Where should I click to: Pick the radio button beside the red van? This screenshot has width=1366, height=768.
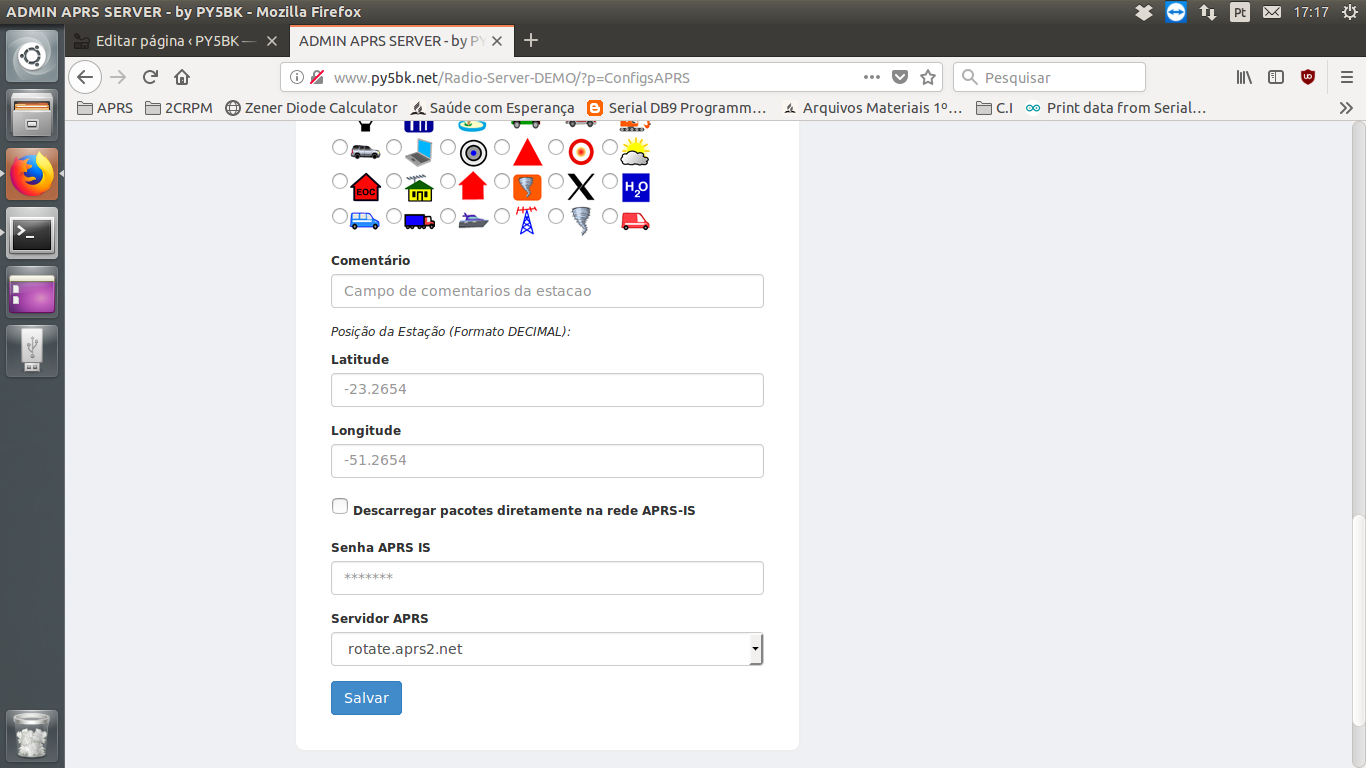click(610, 215)
